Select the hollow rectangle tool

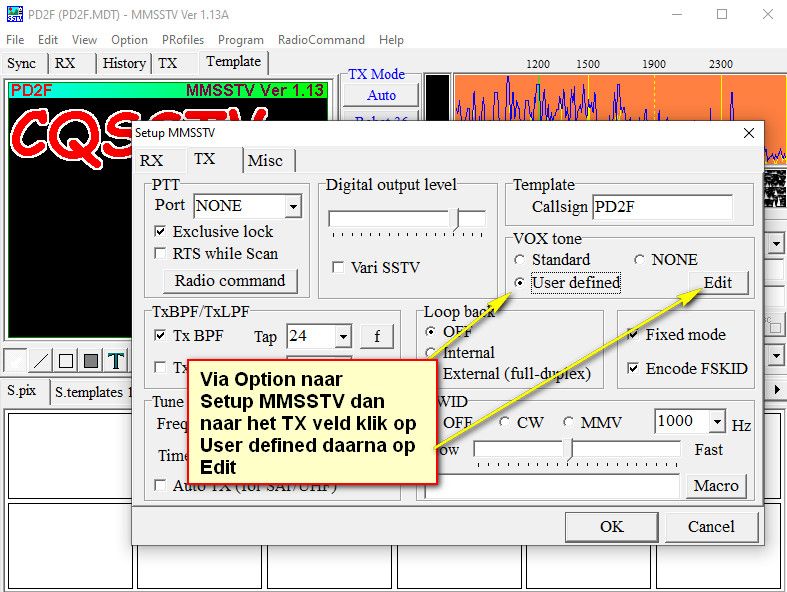pos(66,361)
